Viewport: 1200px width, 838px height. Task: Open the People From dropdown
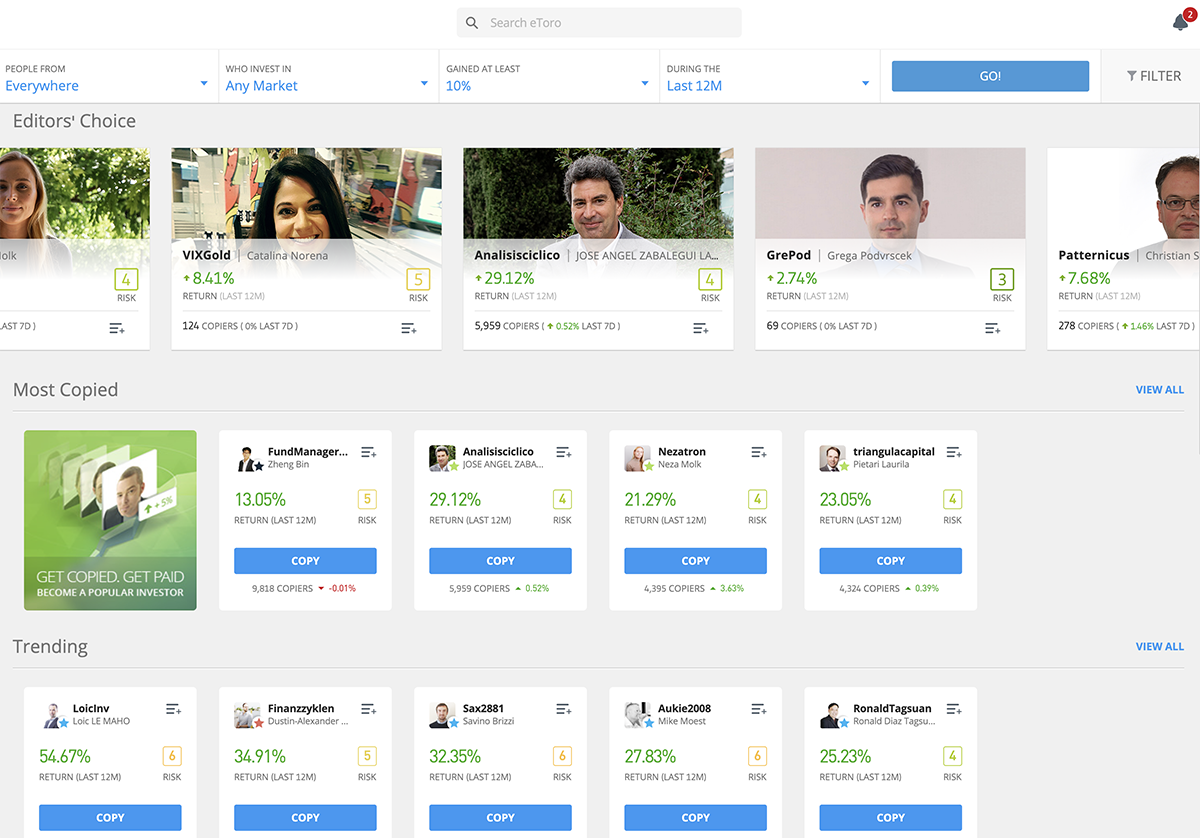click(108, 77)
